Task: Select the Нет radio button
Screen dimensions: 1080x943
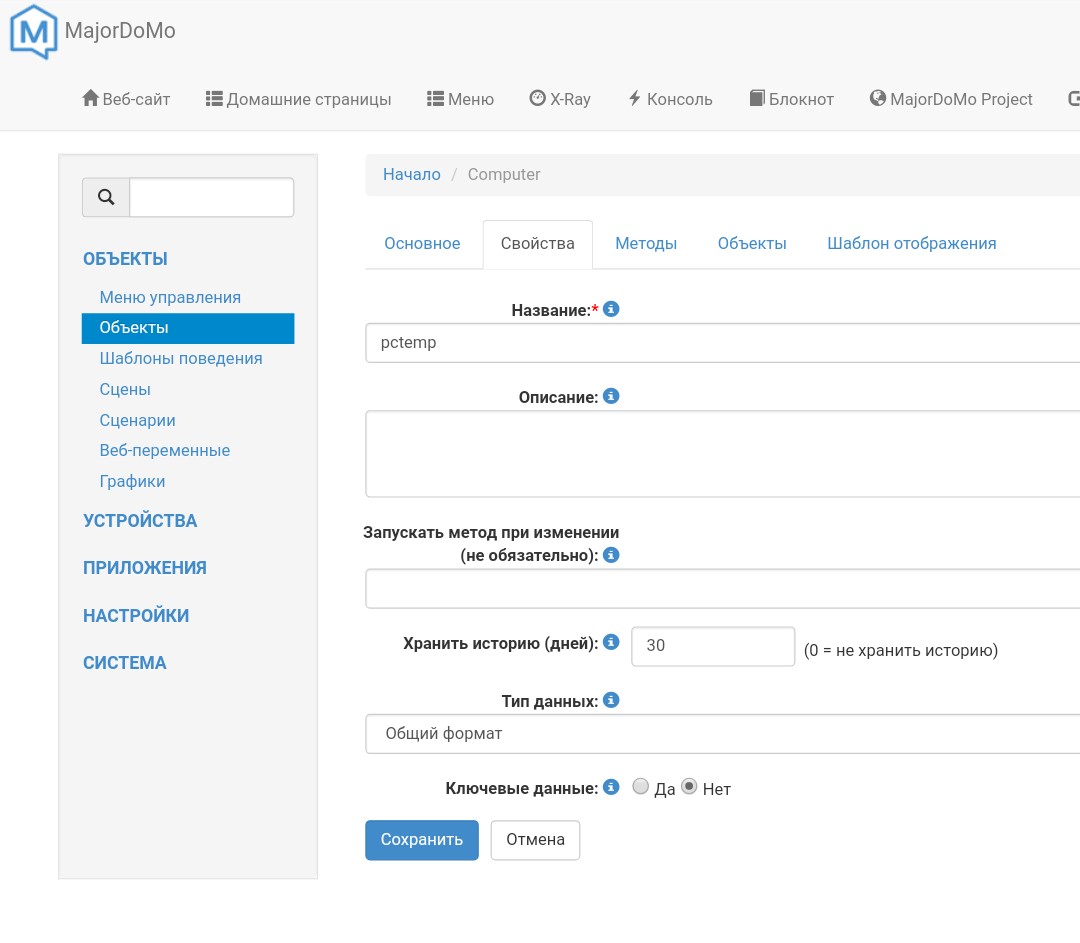Action: 689,787
